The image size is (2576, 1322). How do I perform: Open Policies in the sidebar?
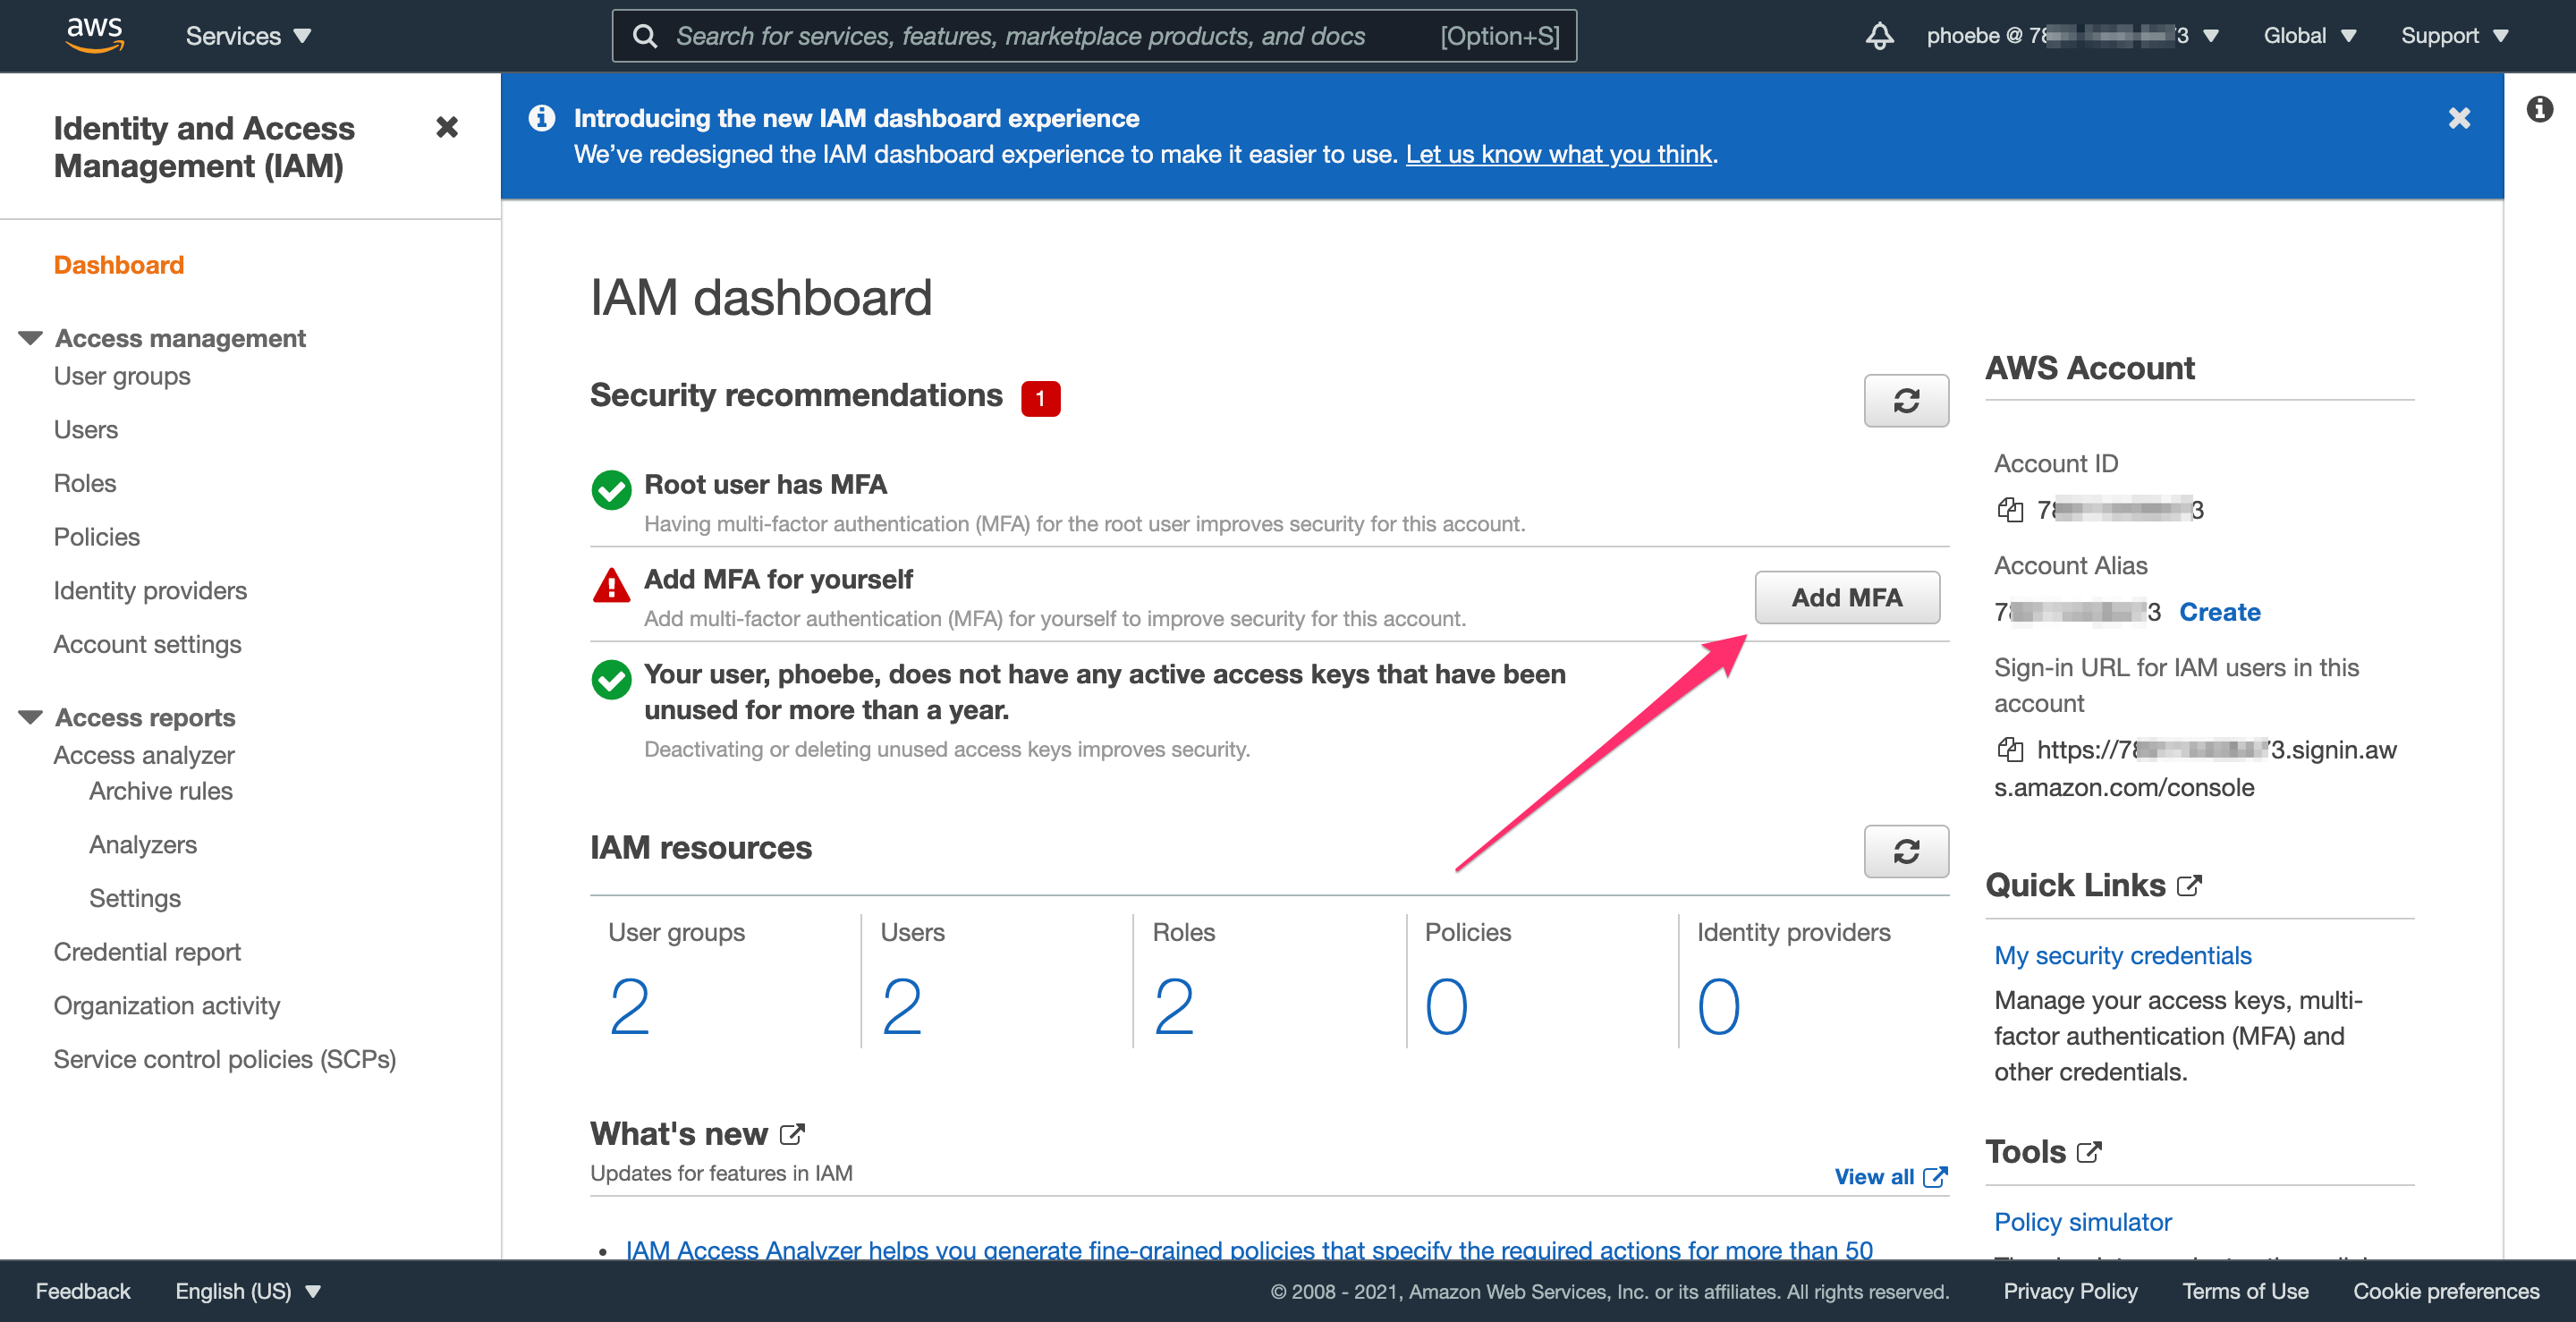pyautogui.click(x=97, y=537)
